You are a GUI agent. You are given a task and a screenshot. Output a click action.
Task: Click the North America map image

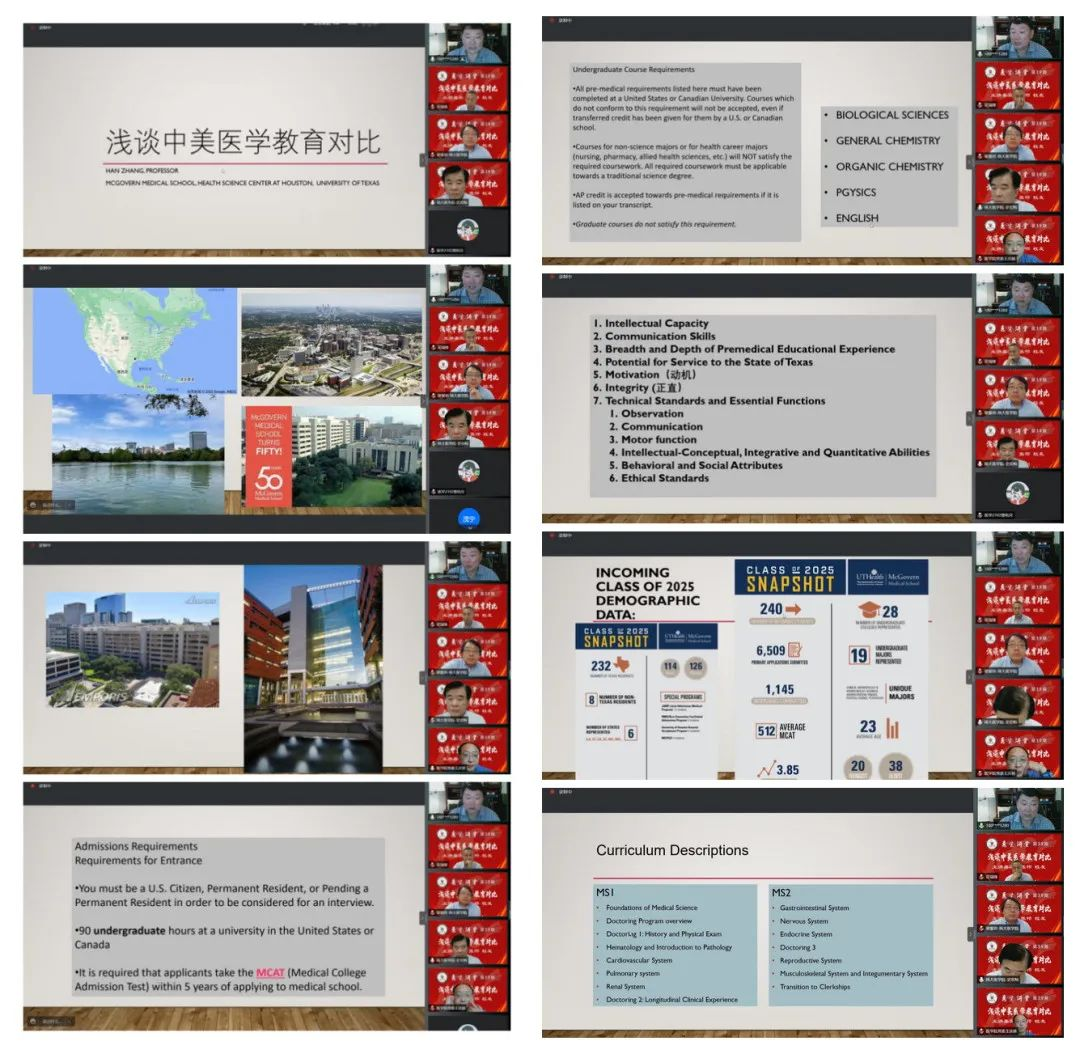pos(135,340)
